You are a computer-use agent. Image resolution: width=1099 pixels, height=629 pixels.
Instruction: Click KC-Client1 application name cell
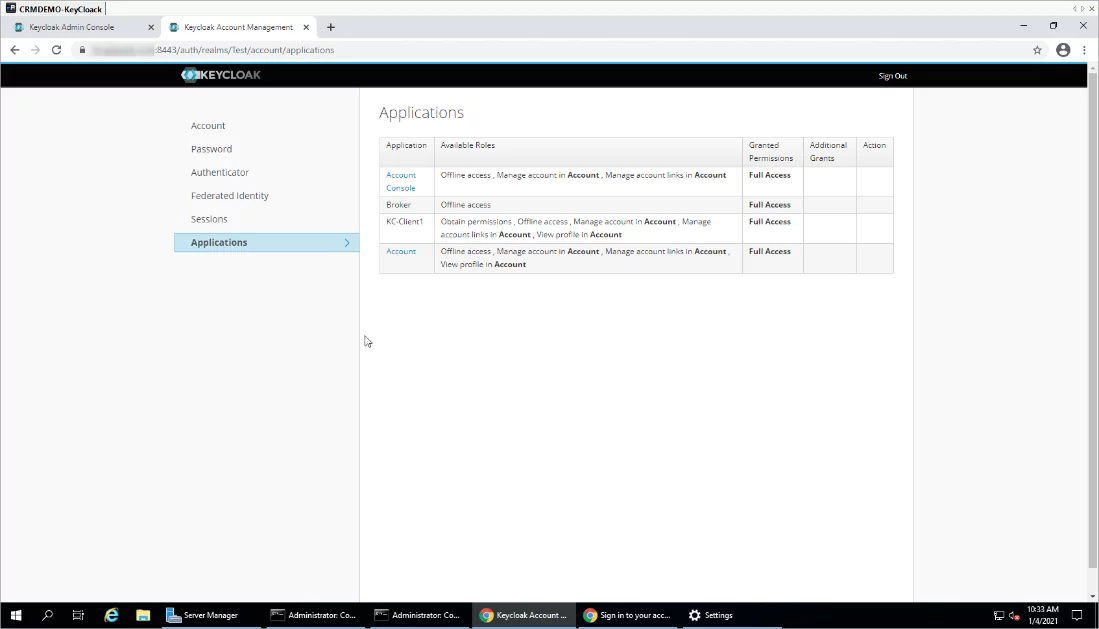pos(404,222)
